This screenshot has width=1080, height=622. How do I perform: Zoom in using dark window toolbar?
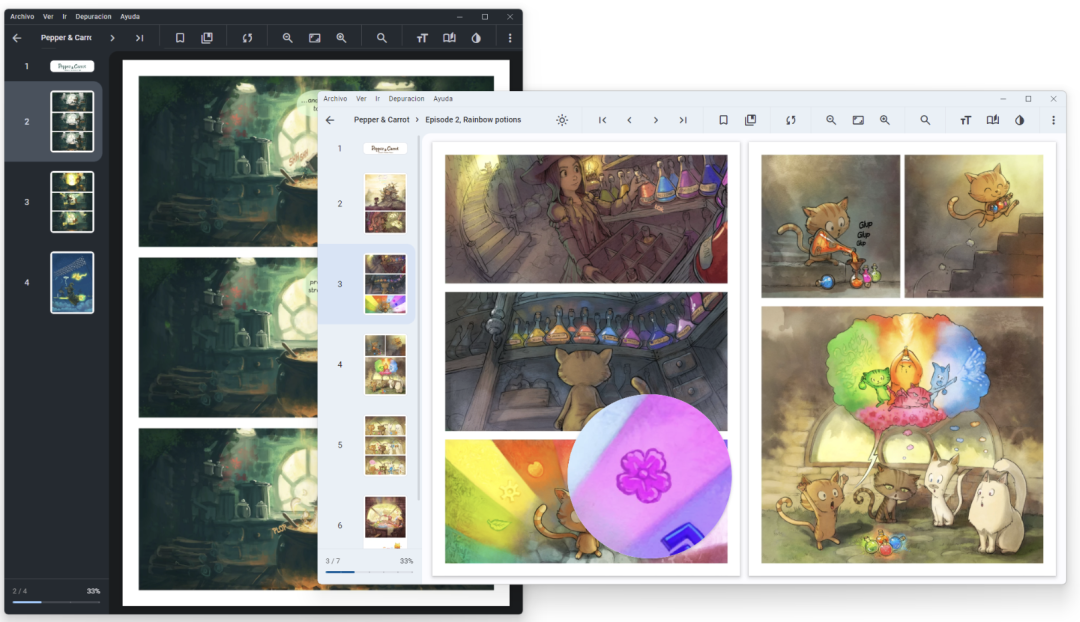point(342,38)
